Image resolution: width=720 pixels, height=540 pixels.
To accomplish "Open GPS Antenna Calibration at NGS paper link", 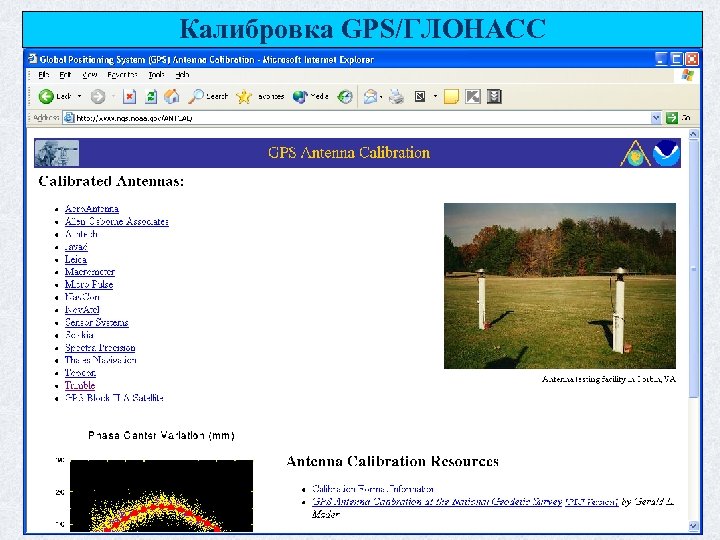I will (437, 501).
